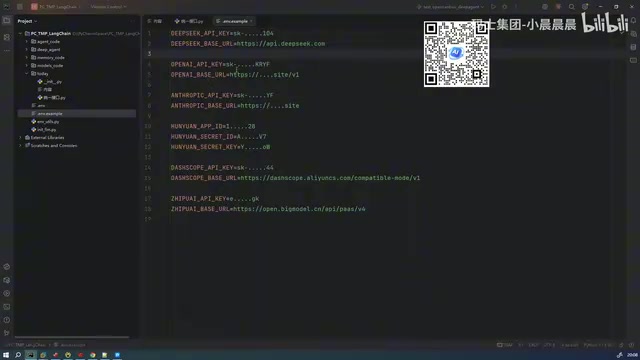Switch to PyCharm in the taskbar
This screenshot has width=640, height=360.
[31, 355]
